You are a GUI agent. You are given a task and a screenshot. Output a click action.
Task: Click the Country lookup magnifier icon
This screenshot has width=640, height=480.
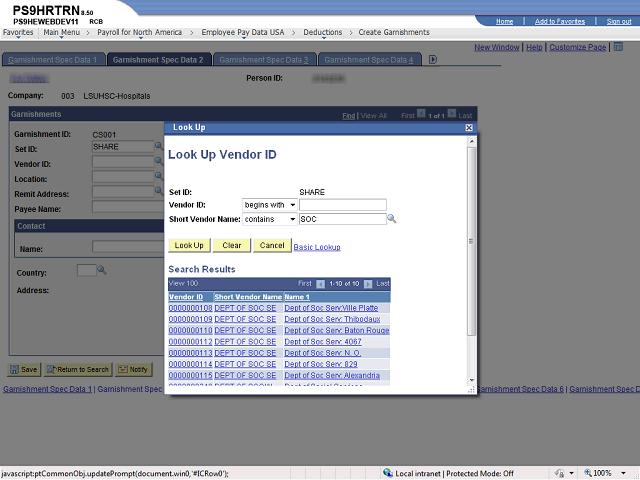102,270
